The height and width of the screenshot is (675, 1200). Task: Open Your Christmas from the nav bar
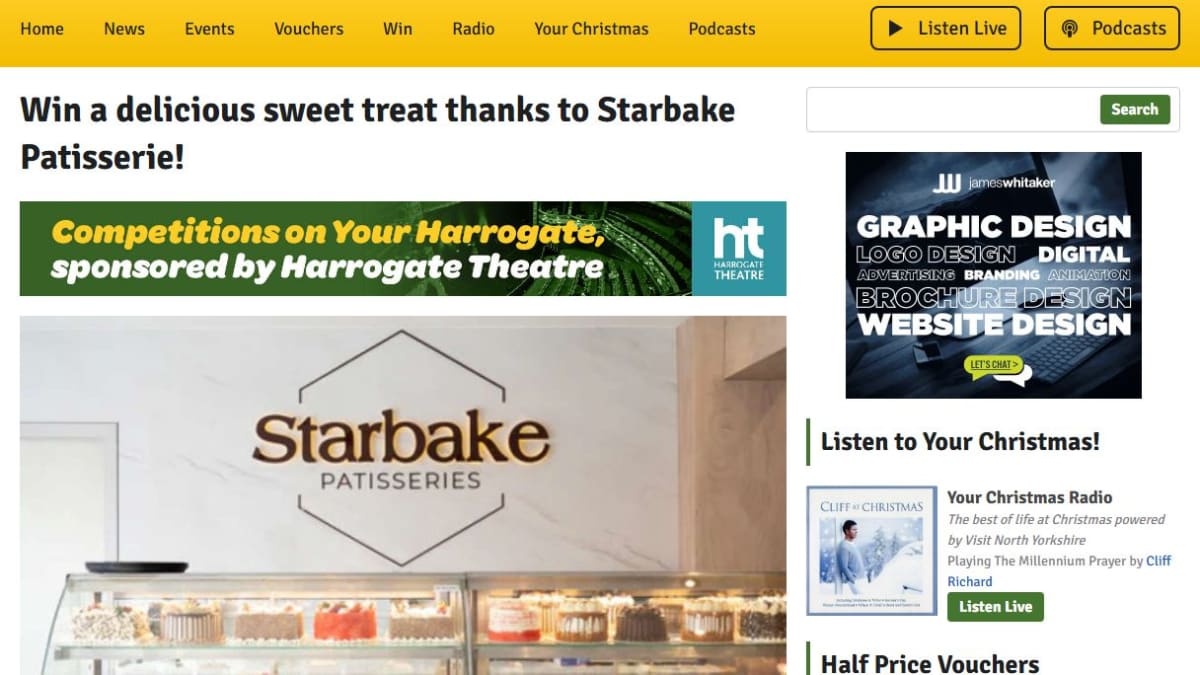[x=591, y=28]
